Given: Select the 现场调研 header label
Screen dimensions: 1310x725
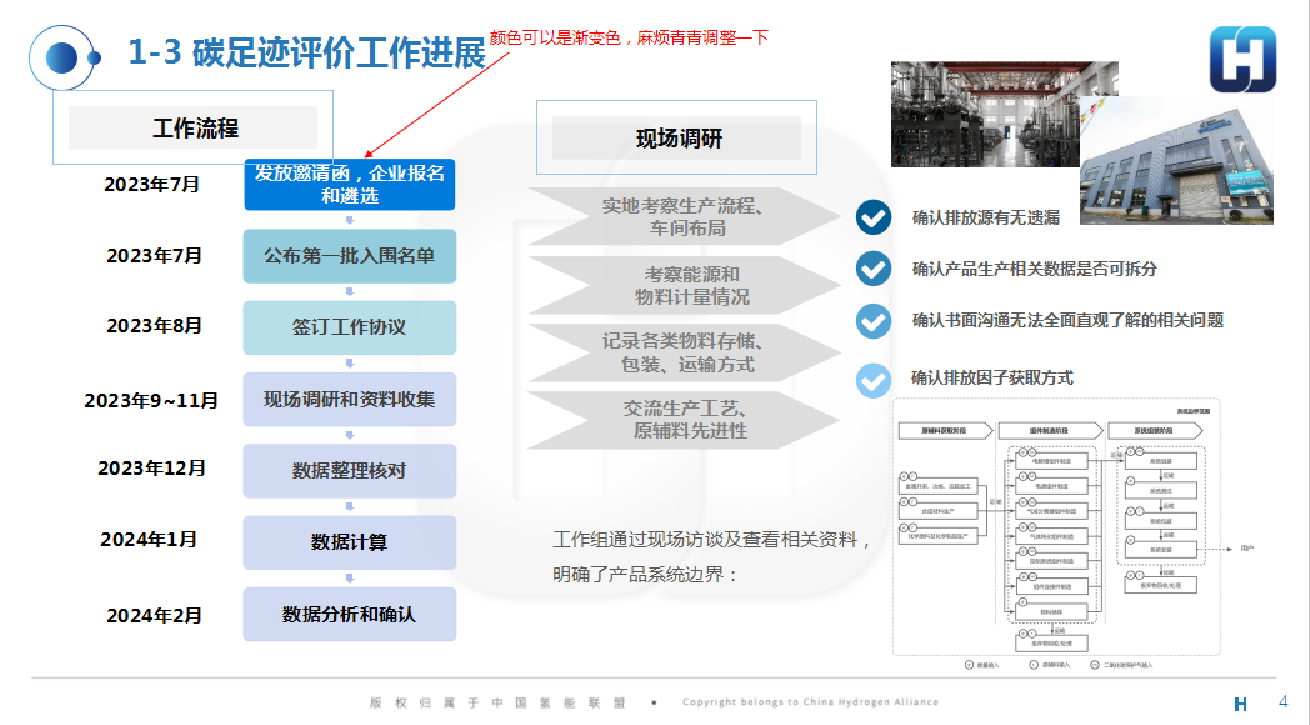Looking at the screenshot, I should 678,138.
